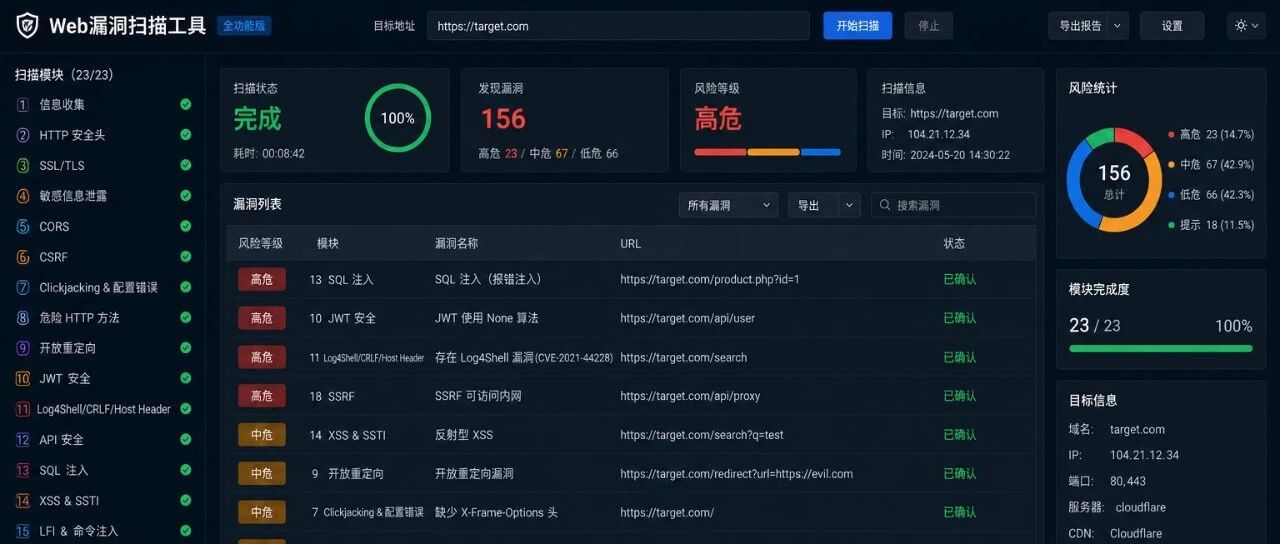Image resolution: width=1280 pixels, height=544 pixels.
Task: Select module number 13 SQL 注入 icon
Action: 23,470
